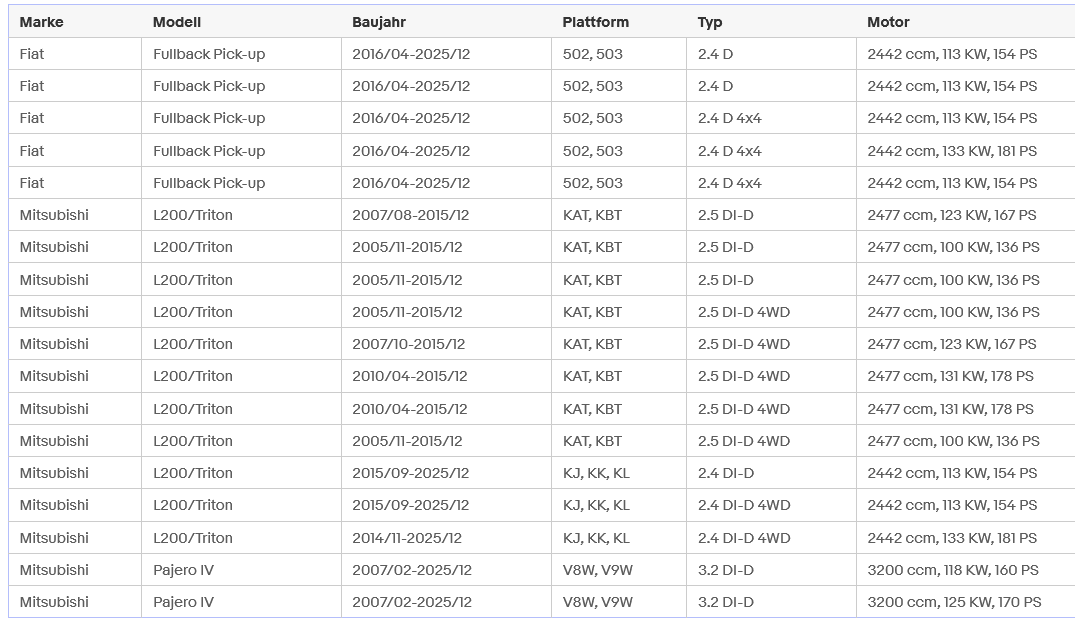Click KJ, KK, KL in the 2014/11 row
The image size is (1075, 627).
click(596, 538)
